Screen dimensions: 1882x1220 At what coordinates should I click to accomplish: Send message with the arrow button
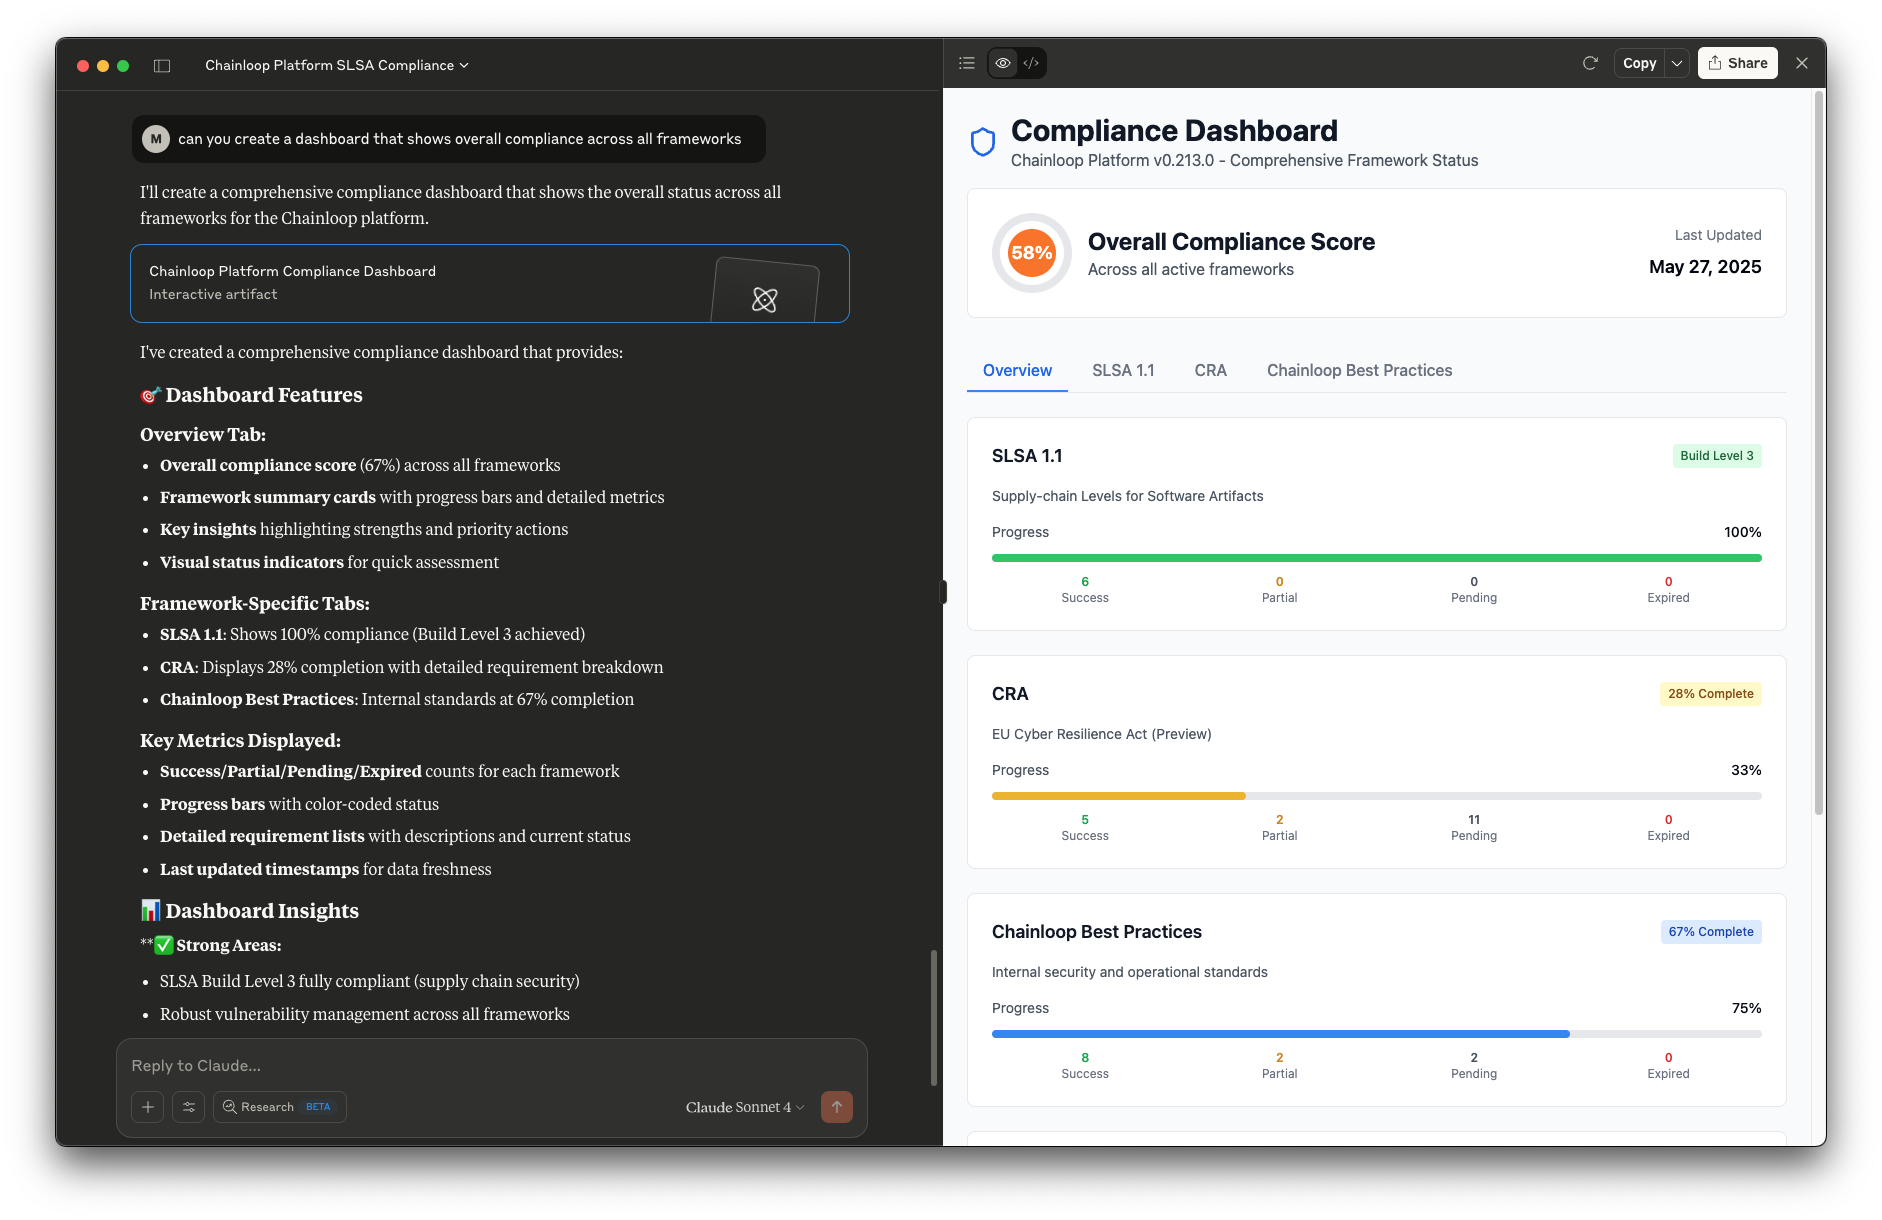click(x=837, y=1107)
